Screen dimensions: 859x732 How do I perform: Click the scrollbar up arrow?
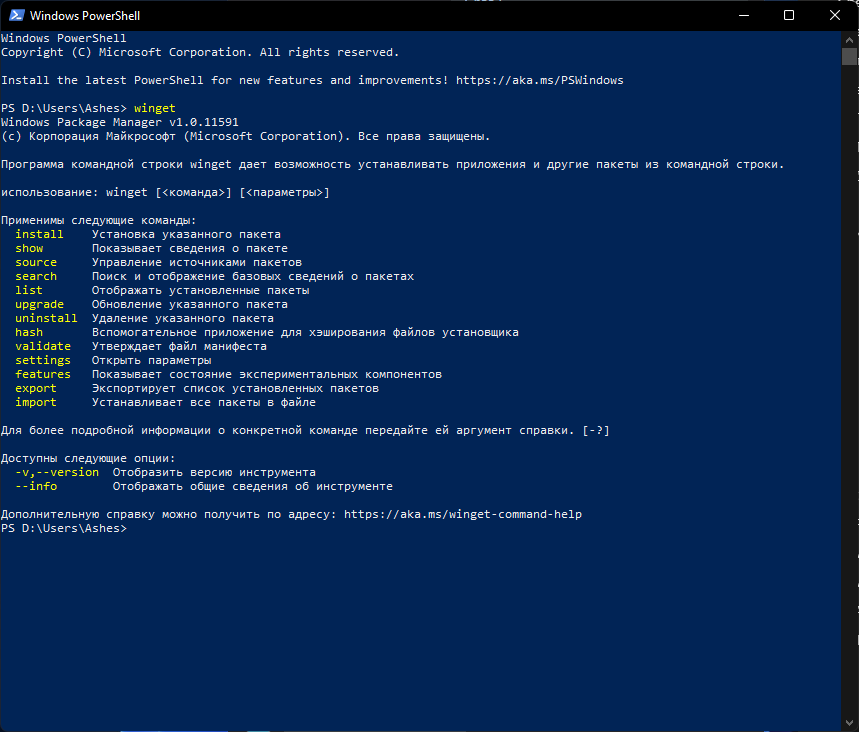pyautogui.click(x=849, y=39)
